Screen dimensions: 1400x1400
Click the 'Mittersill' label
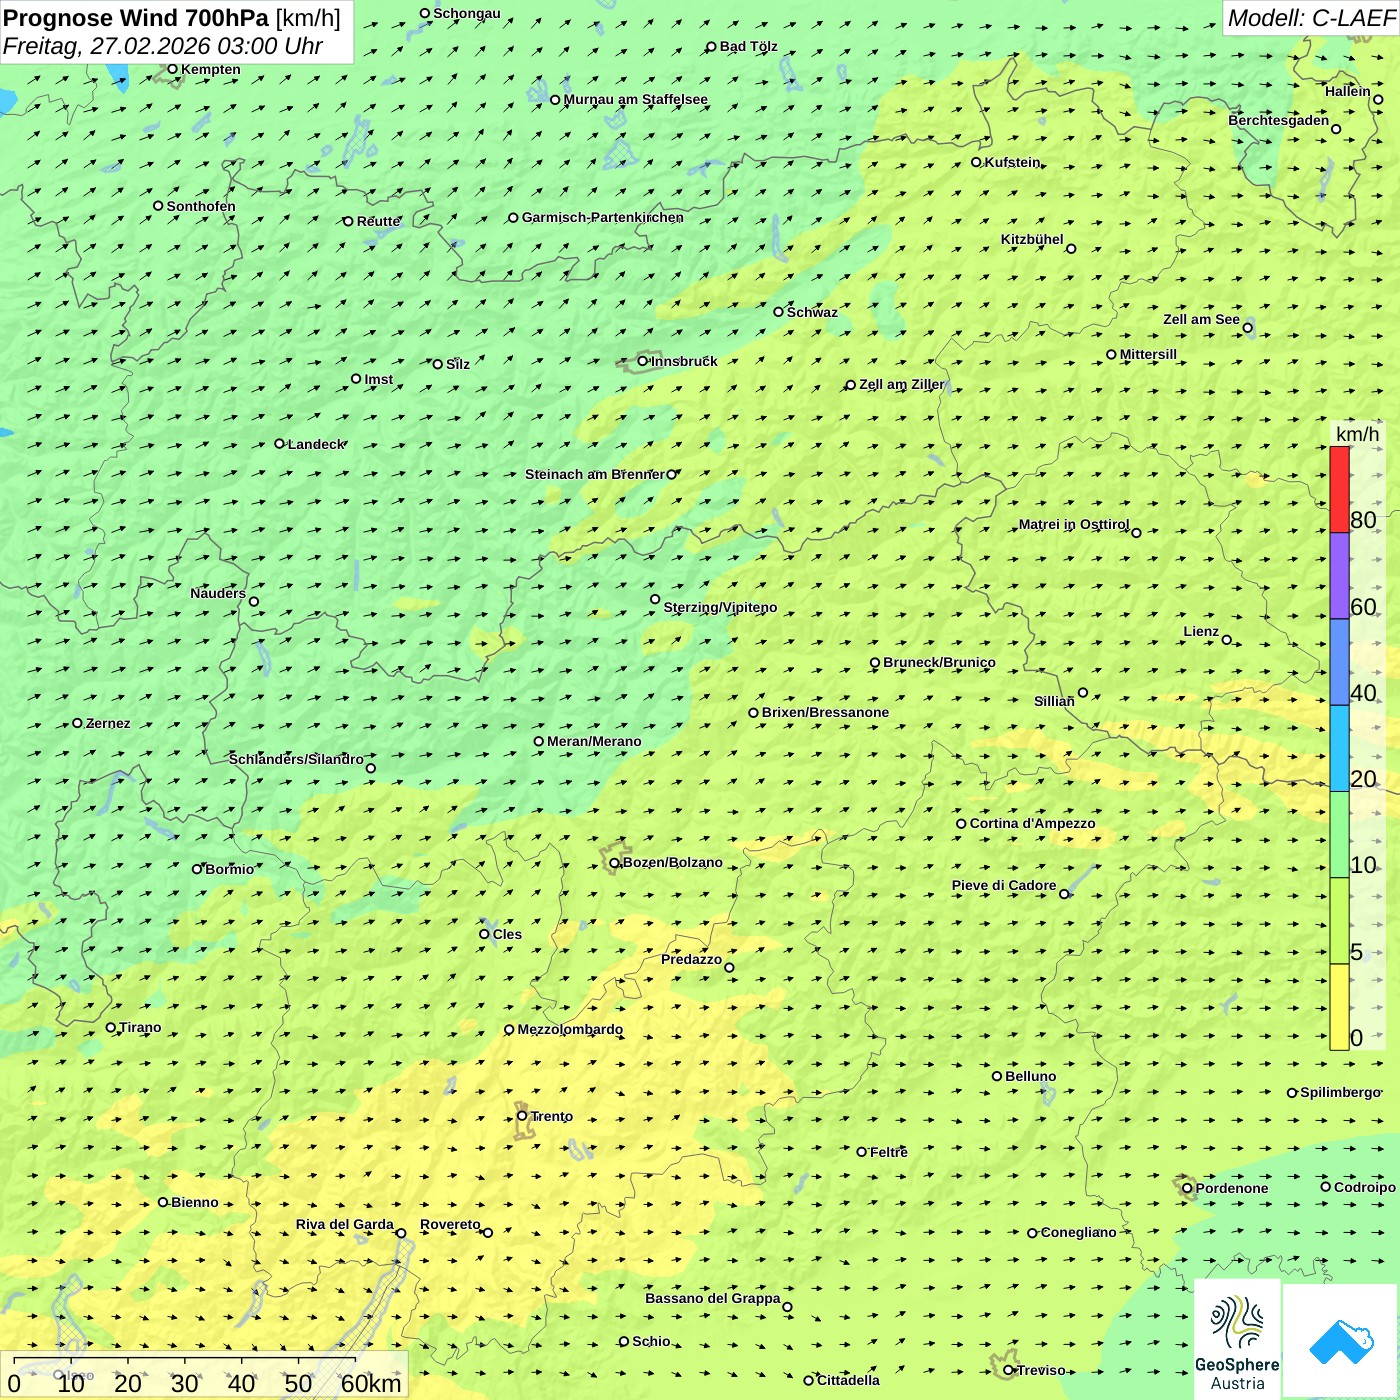1149,354
